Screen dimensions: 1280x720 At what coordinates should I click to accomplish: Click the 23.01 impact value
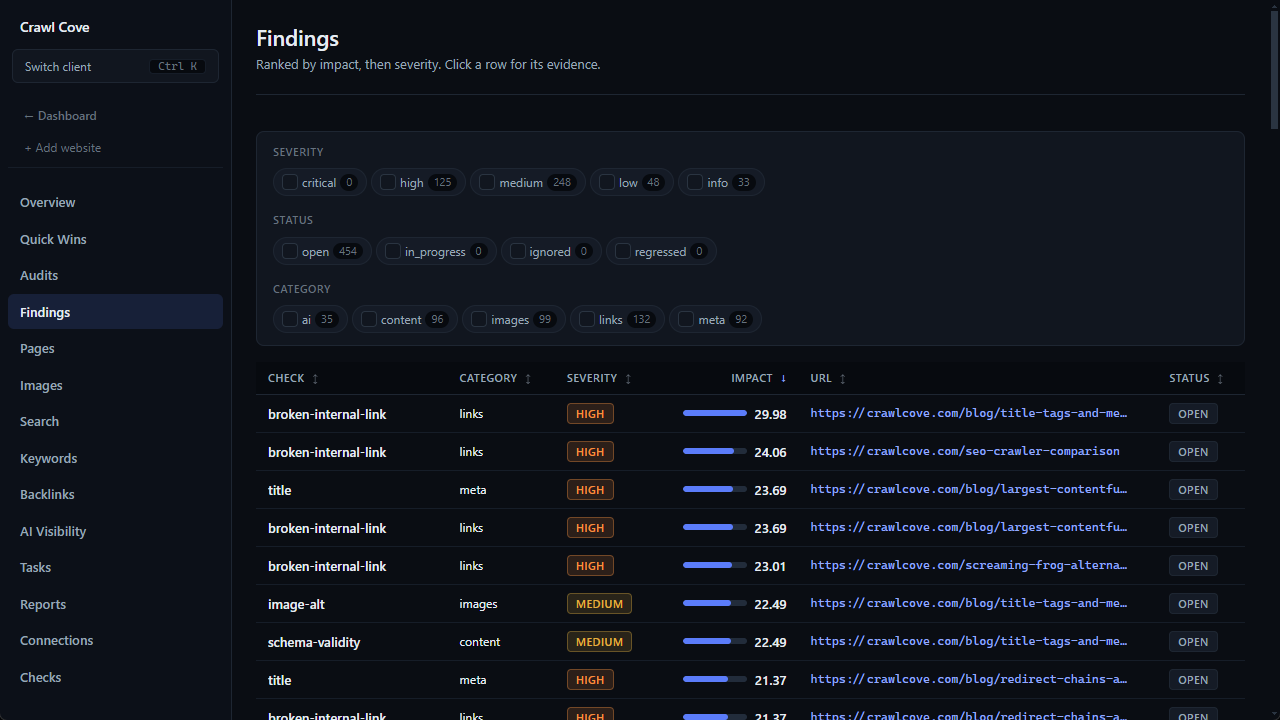(770, 566)
